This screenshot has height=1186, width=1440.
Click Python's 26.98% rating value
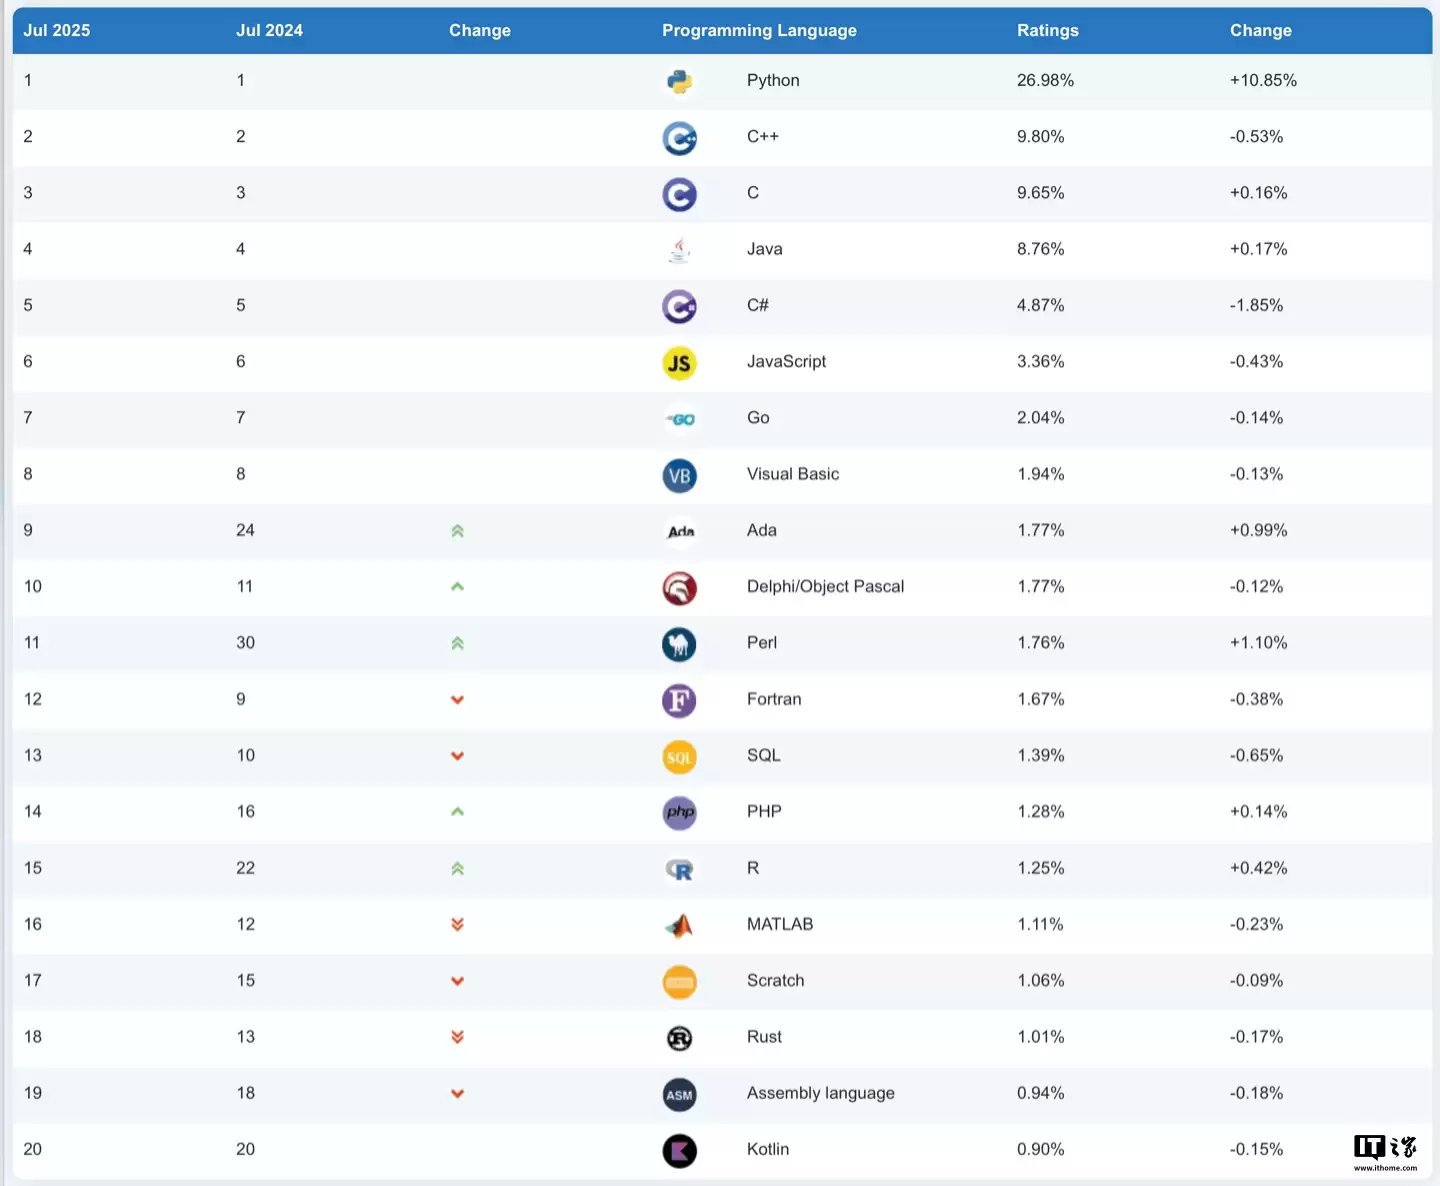(x=1045, y=80)
